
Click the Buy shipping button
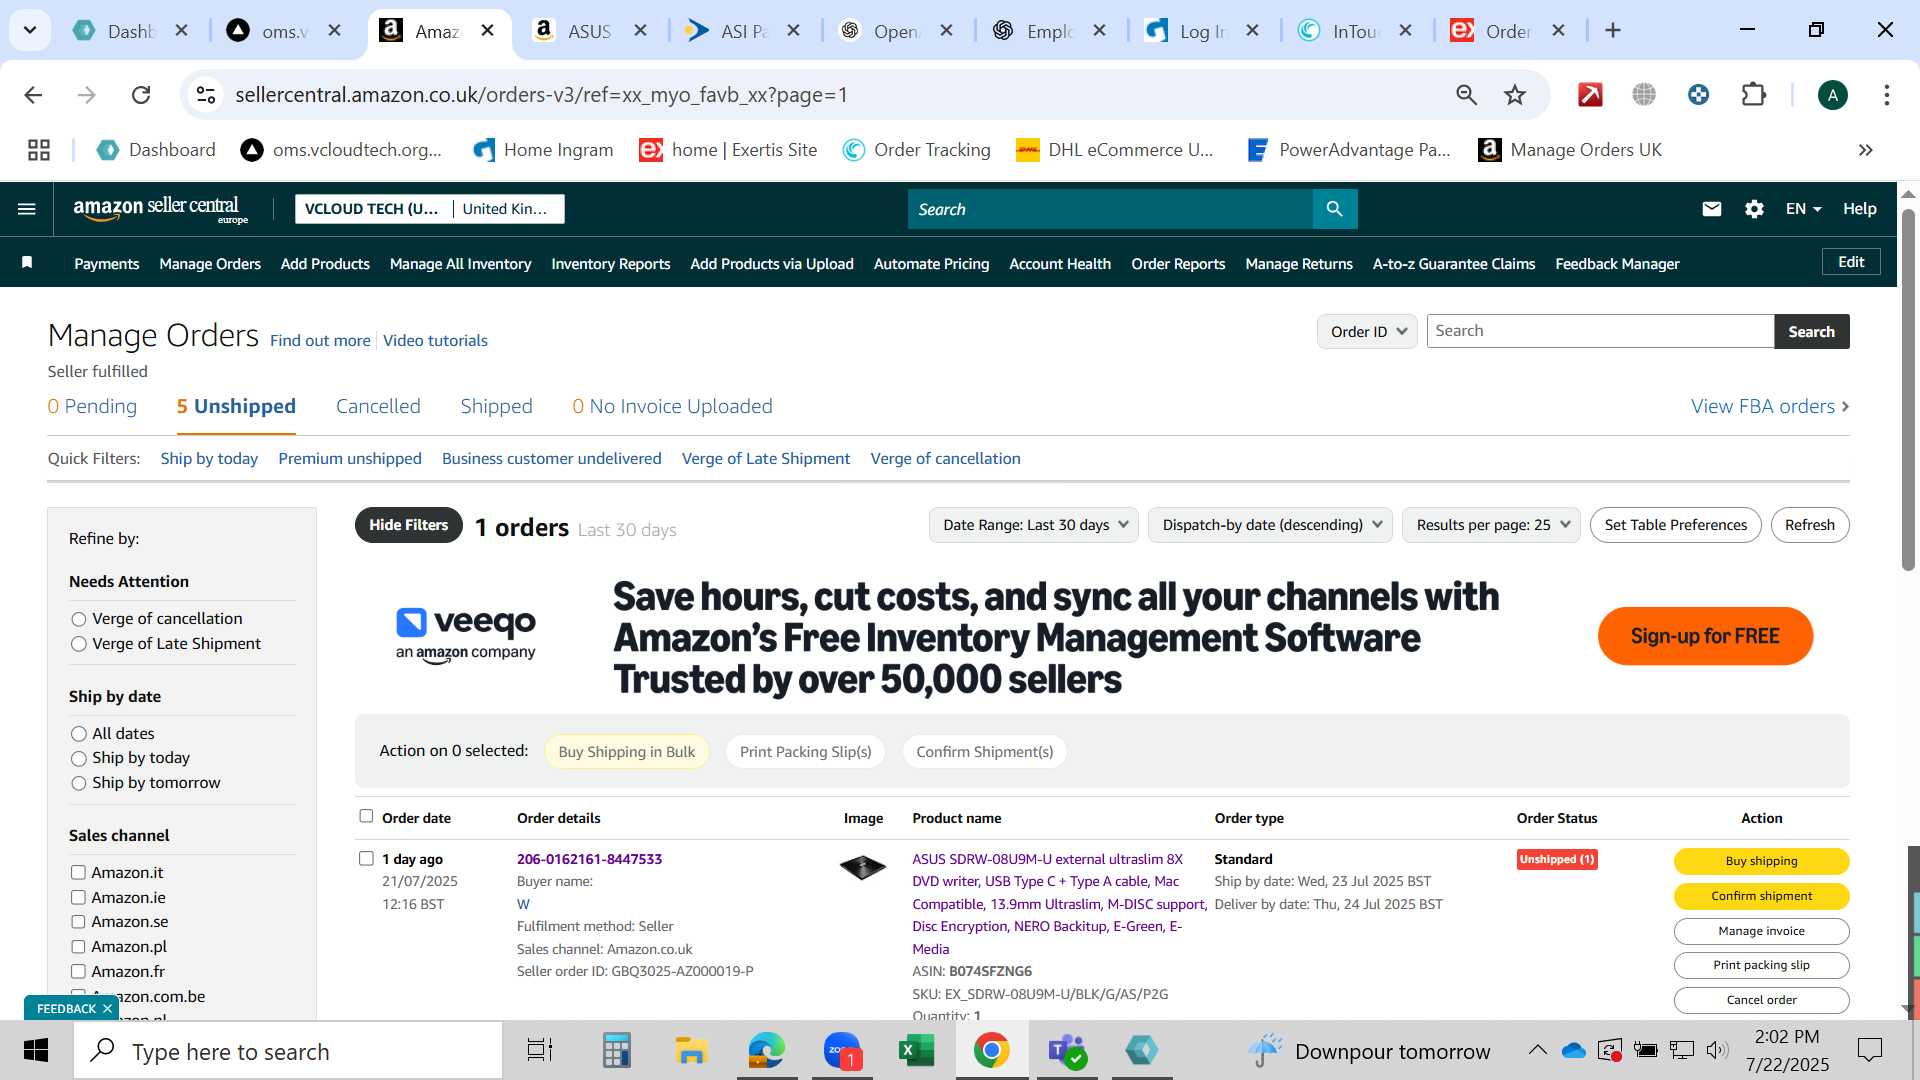[x=1761, y=861]
